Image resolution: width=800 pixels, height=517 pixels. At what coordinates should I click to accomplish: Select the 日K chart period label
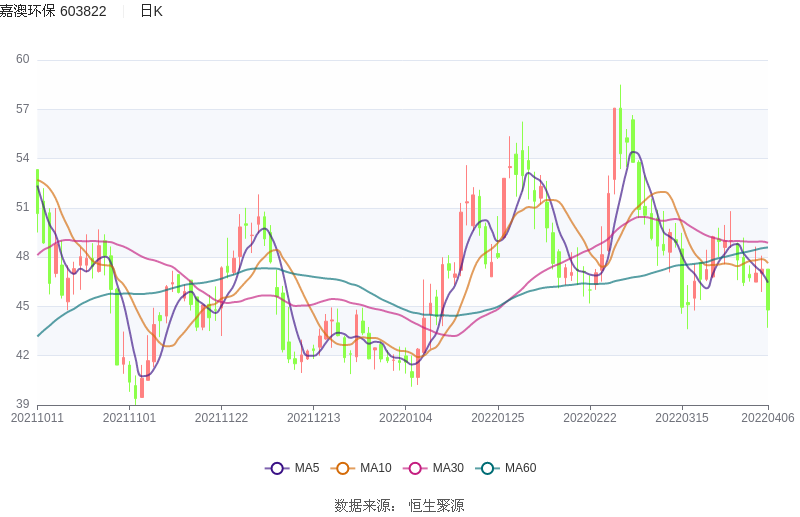151,11
